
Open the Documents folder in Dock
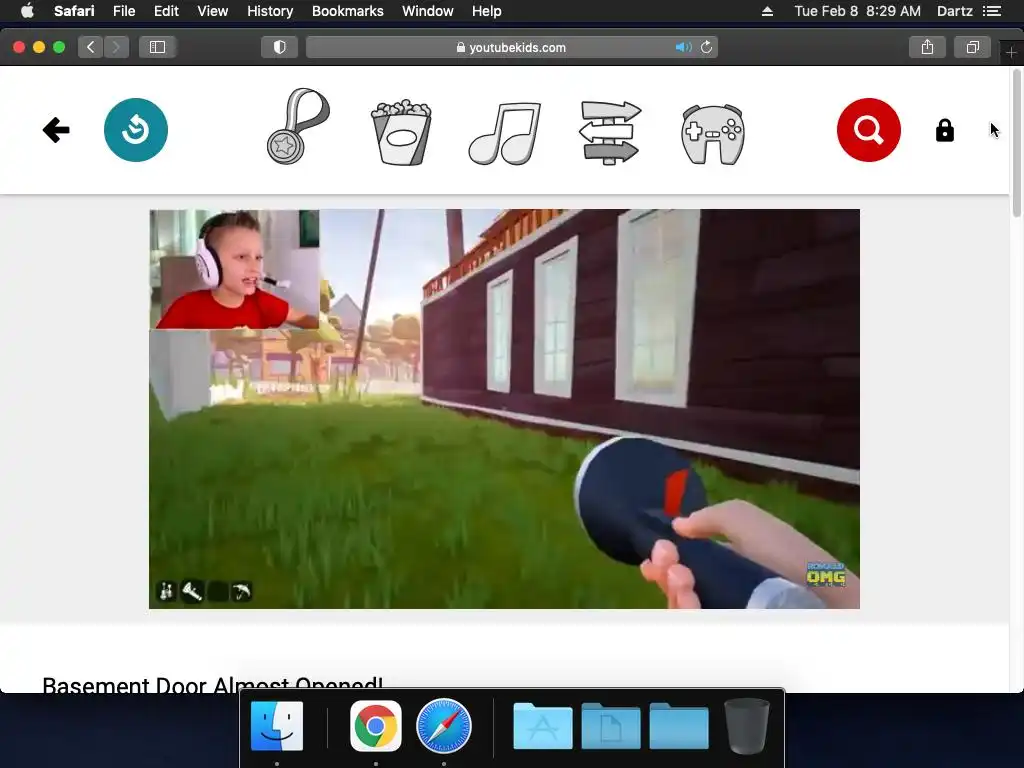611,726
